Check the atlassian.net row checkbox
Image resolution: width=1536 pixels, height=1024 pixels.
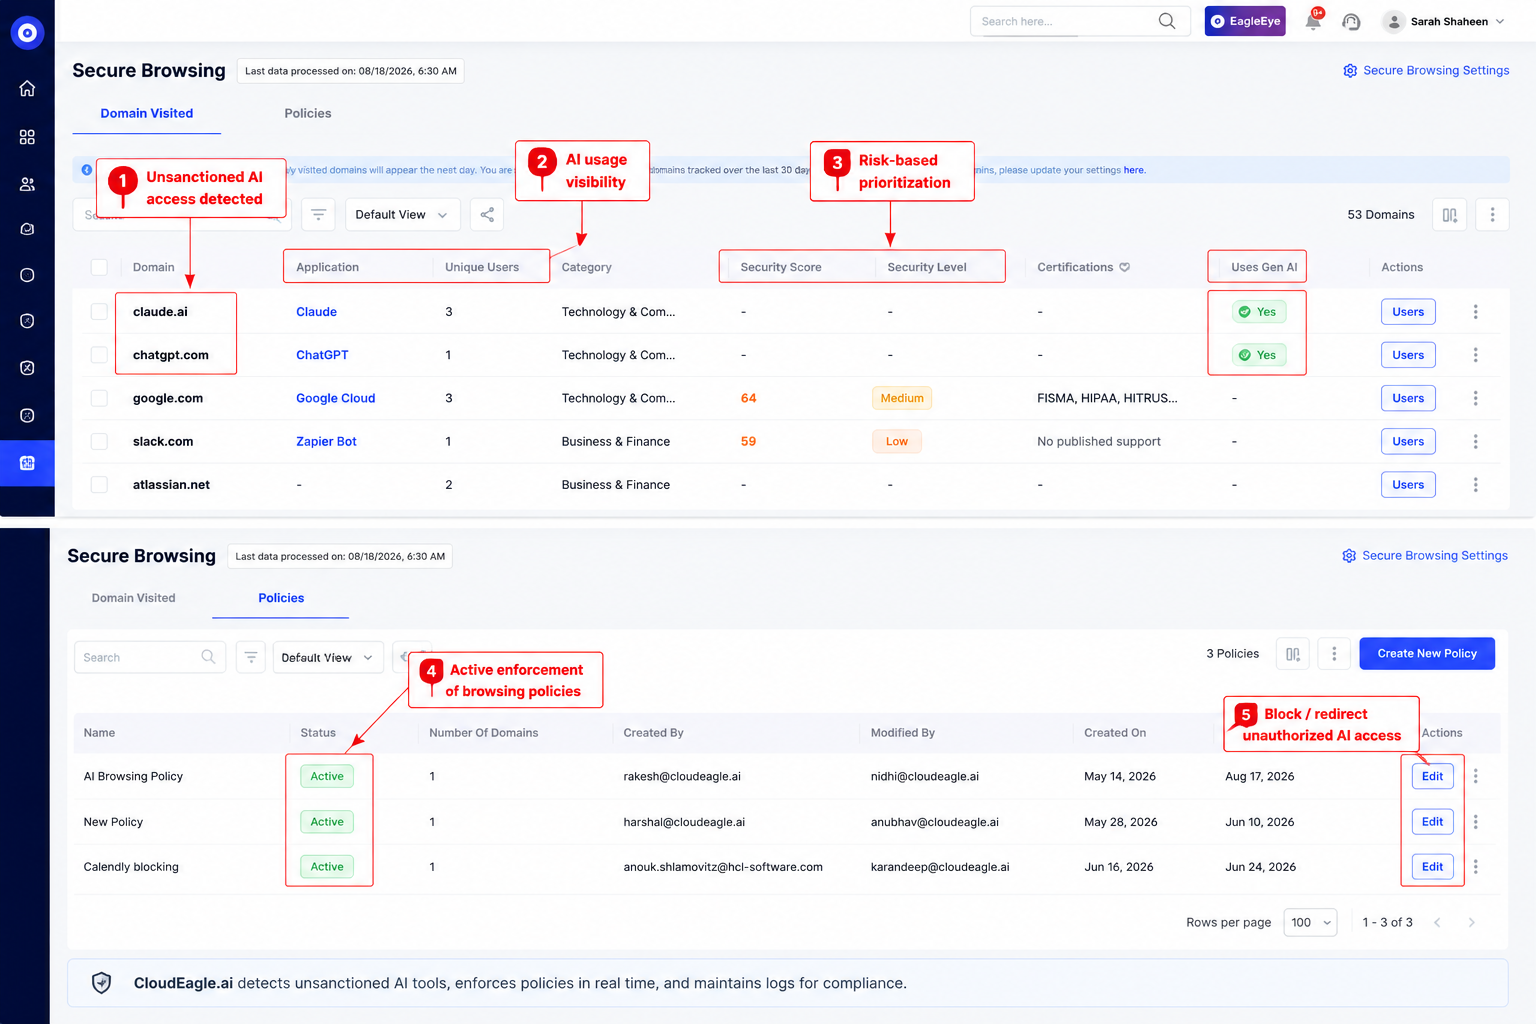point(99,485)
